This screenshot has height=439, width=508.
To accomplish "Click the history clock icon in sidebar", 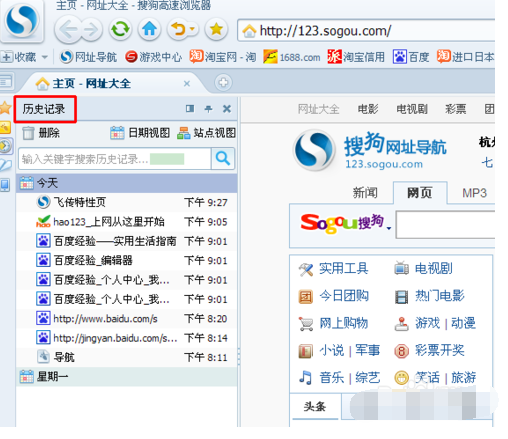I will point(6,146).
